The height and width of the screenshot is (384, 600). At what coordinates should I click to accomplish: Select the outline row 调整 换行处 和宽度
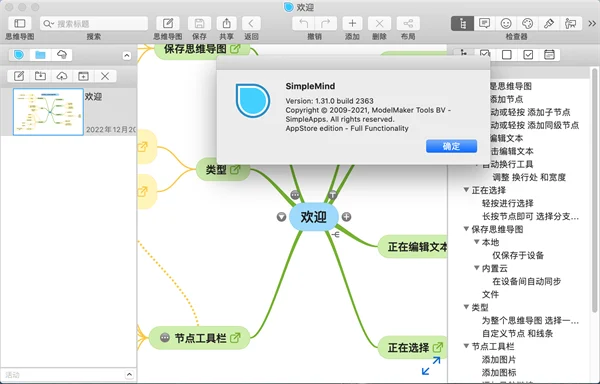[529, 177]
